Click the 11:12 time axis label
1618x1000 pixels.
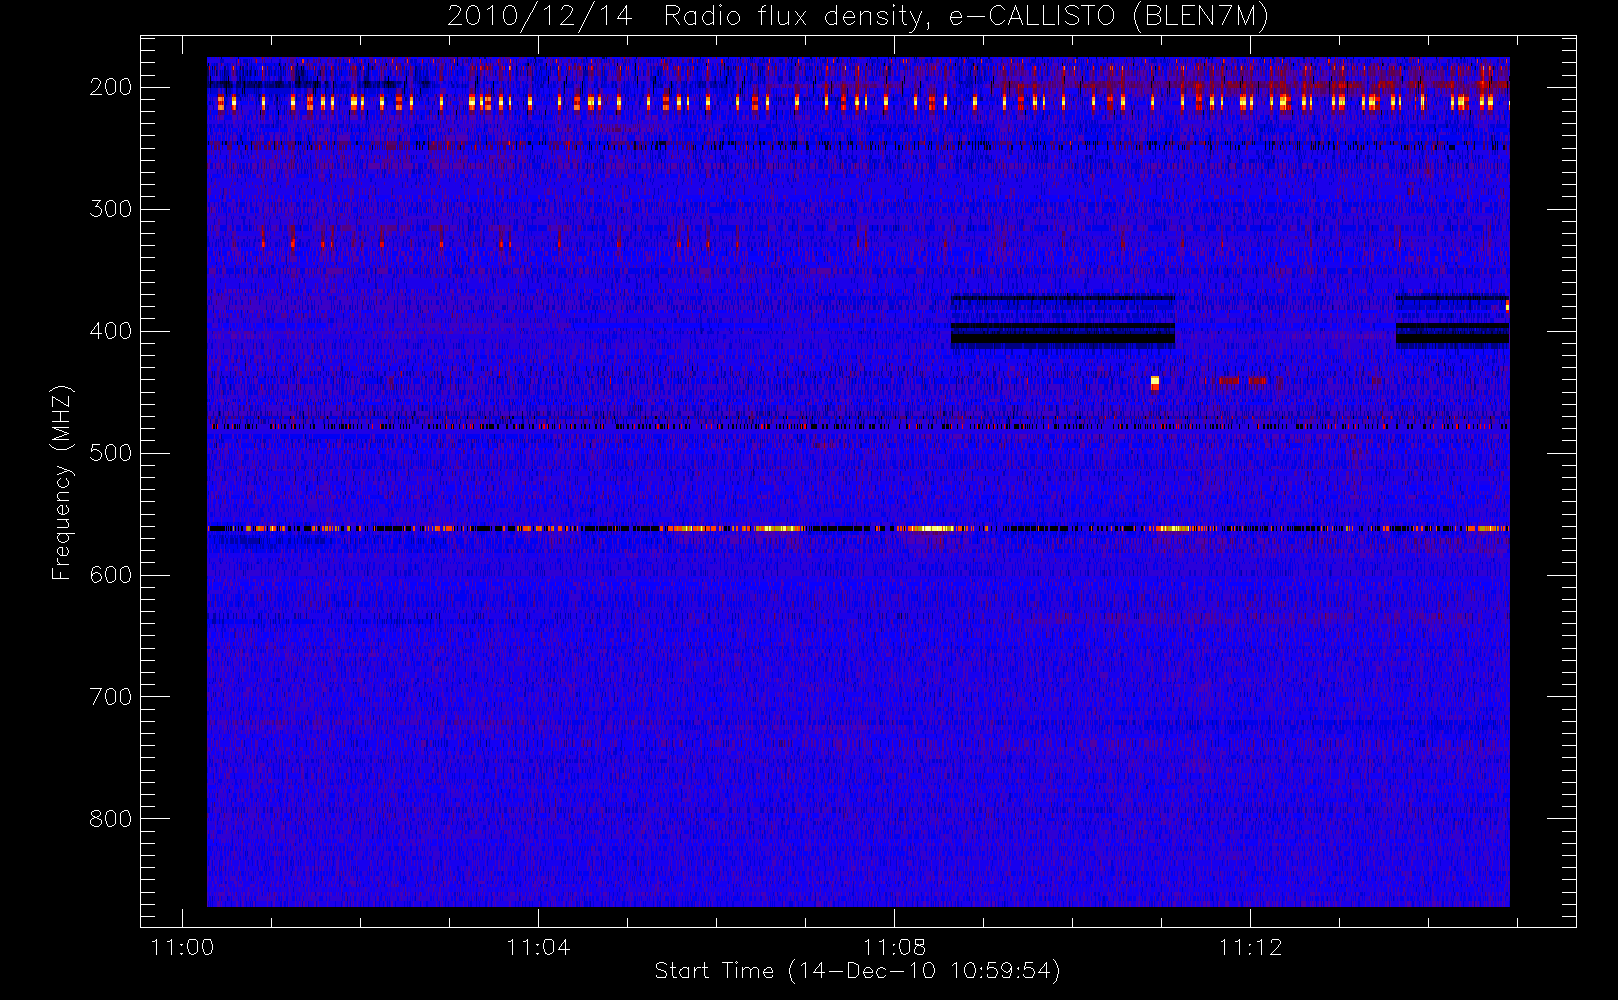(1250, 947)
